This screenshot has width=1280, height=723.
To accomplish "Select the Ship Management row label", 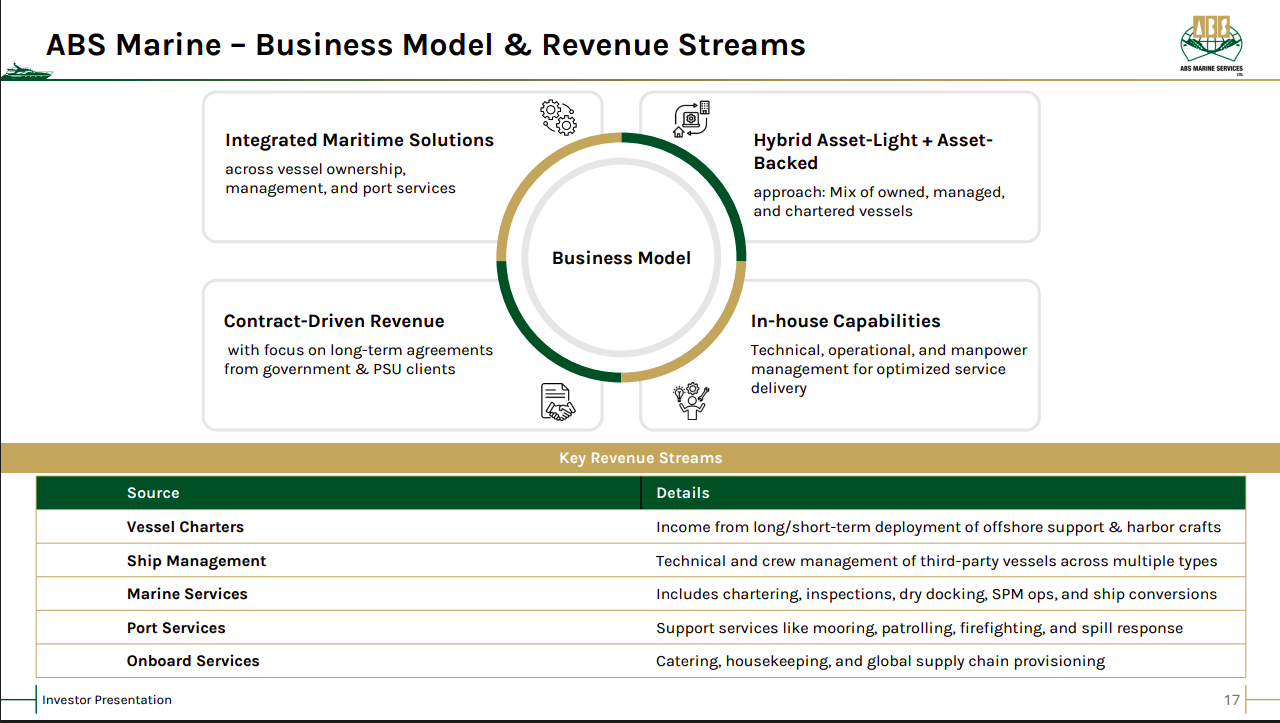I will tap(197, 561).
